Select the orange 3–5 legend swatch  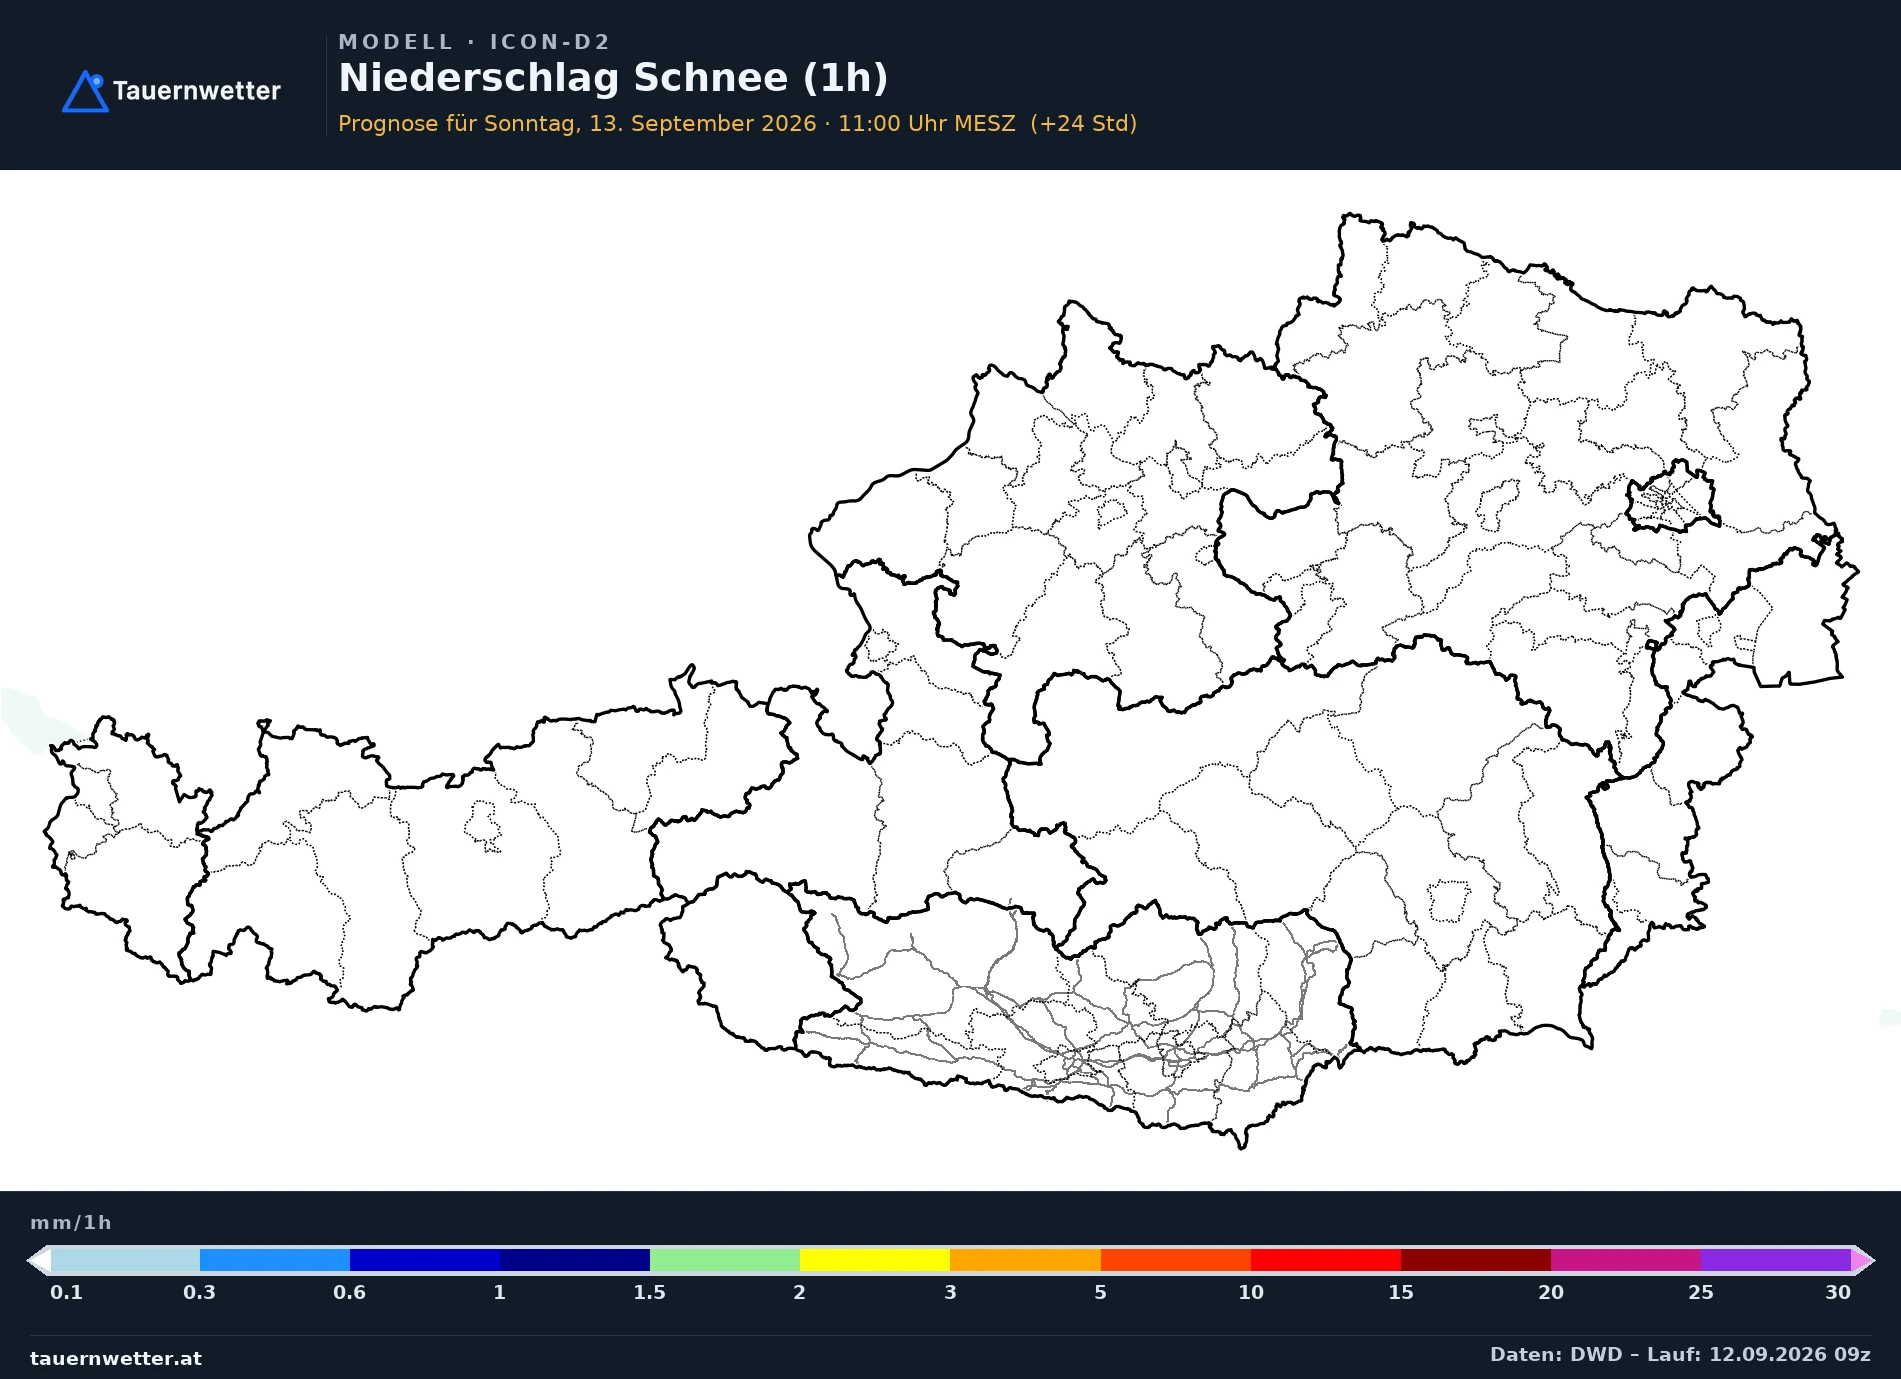point(1025,1260)
